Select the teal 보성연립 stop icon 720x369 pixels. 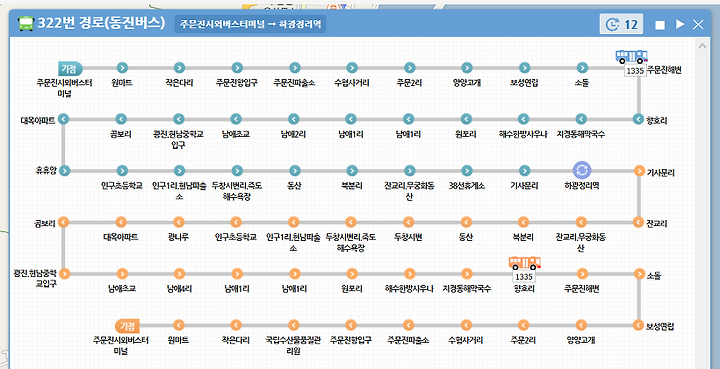click(524, 68)
